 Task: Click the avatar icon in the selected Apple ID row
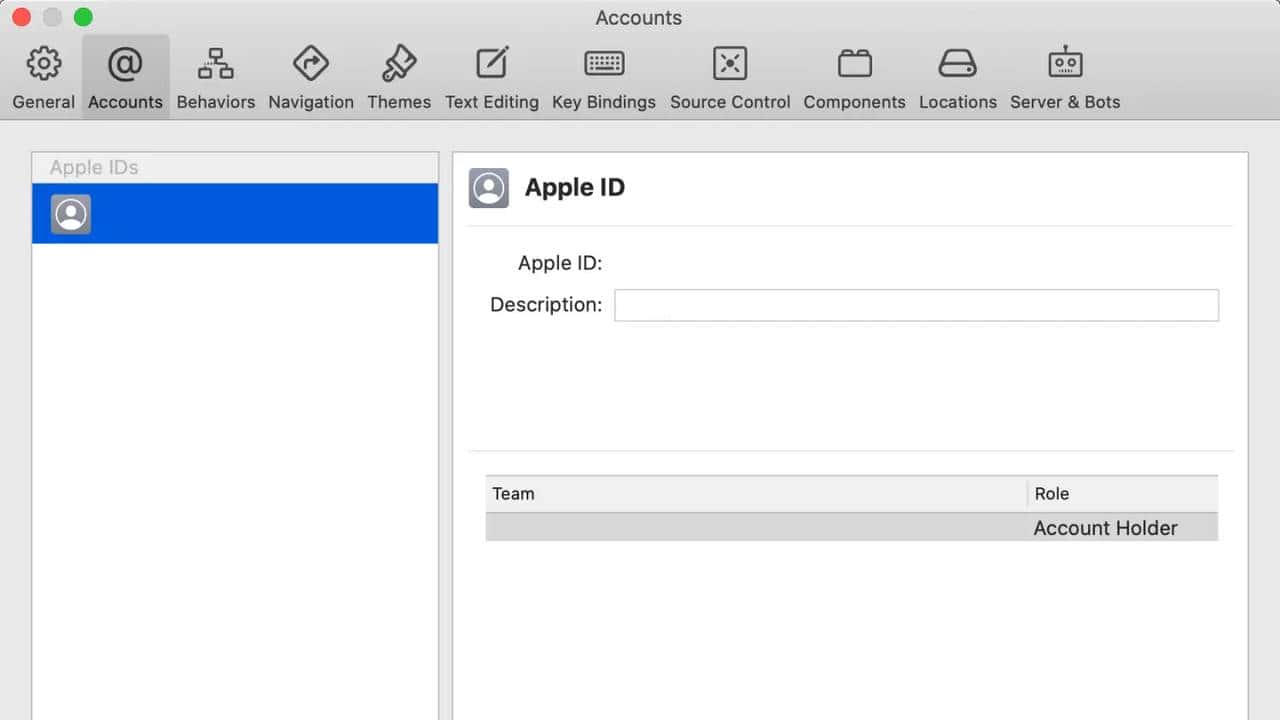pos(70,213)
